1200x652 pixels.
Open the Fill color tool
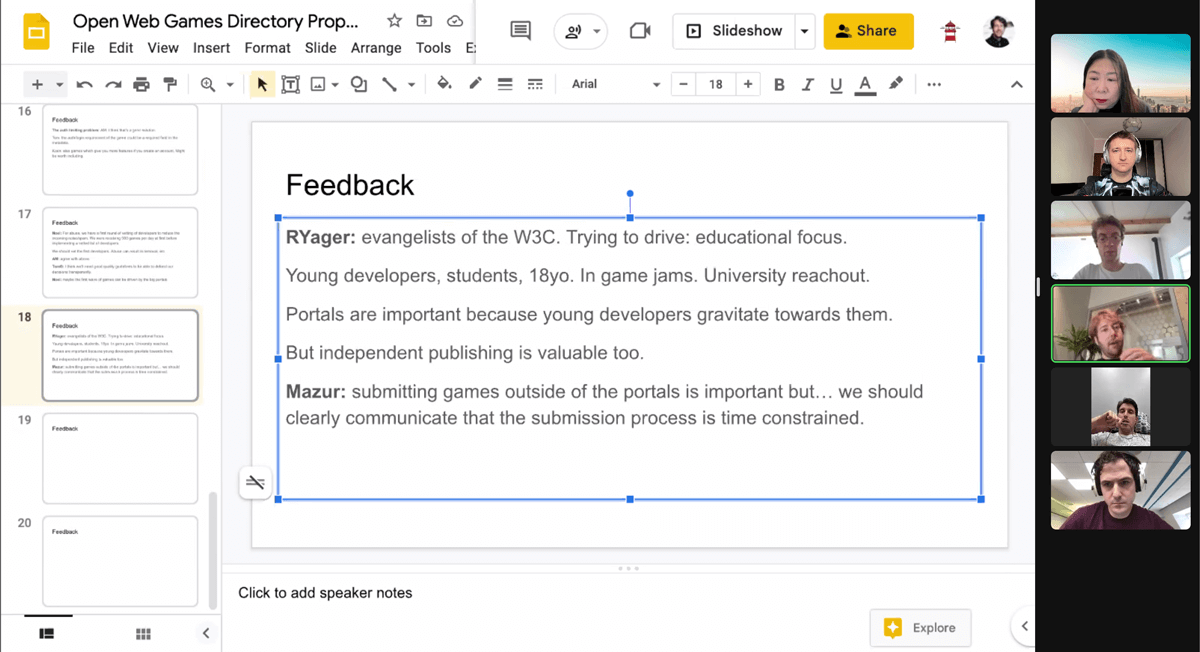pos(444,84)
